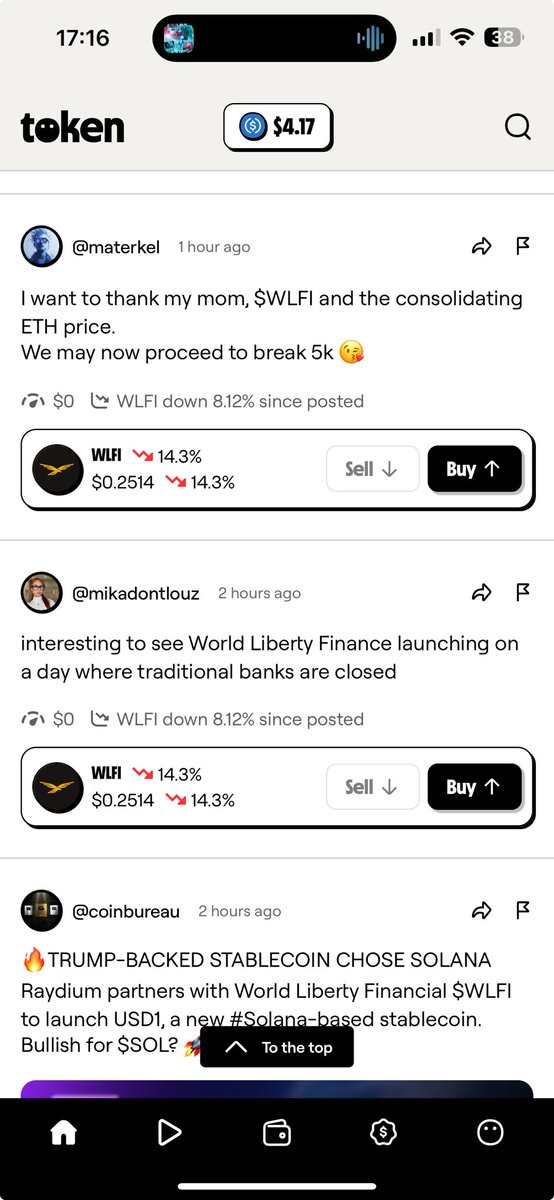Tap the $4.17 balance button

(x=277, y=128)
